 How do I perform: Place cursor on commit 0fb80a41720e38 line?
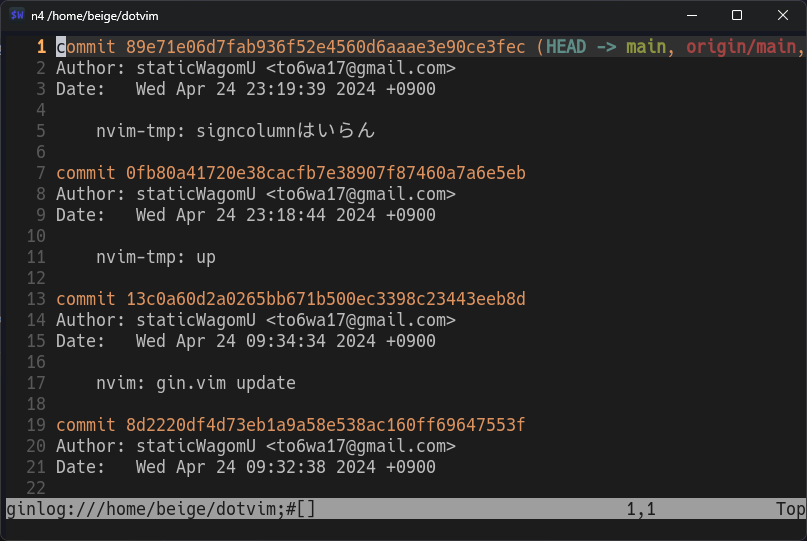point(290,173)
